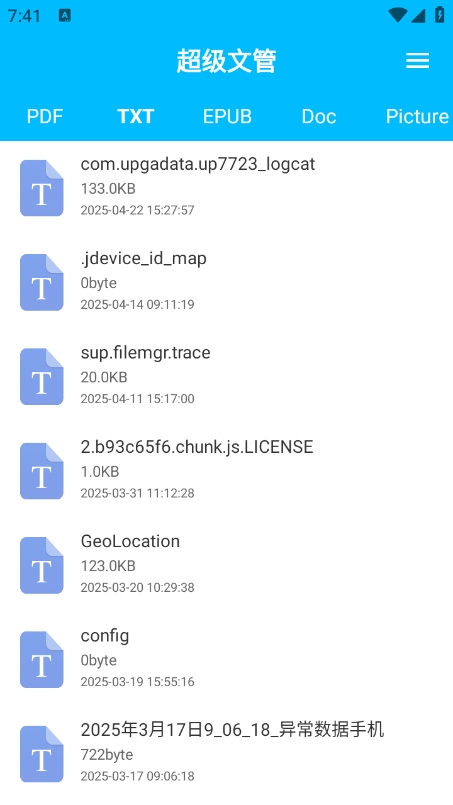Switch to the EPUB tab
This screenshot has width=453, height=805.
(x=227, y=117)
